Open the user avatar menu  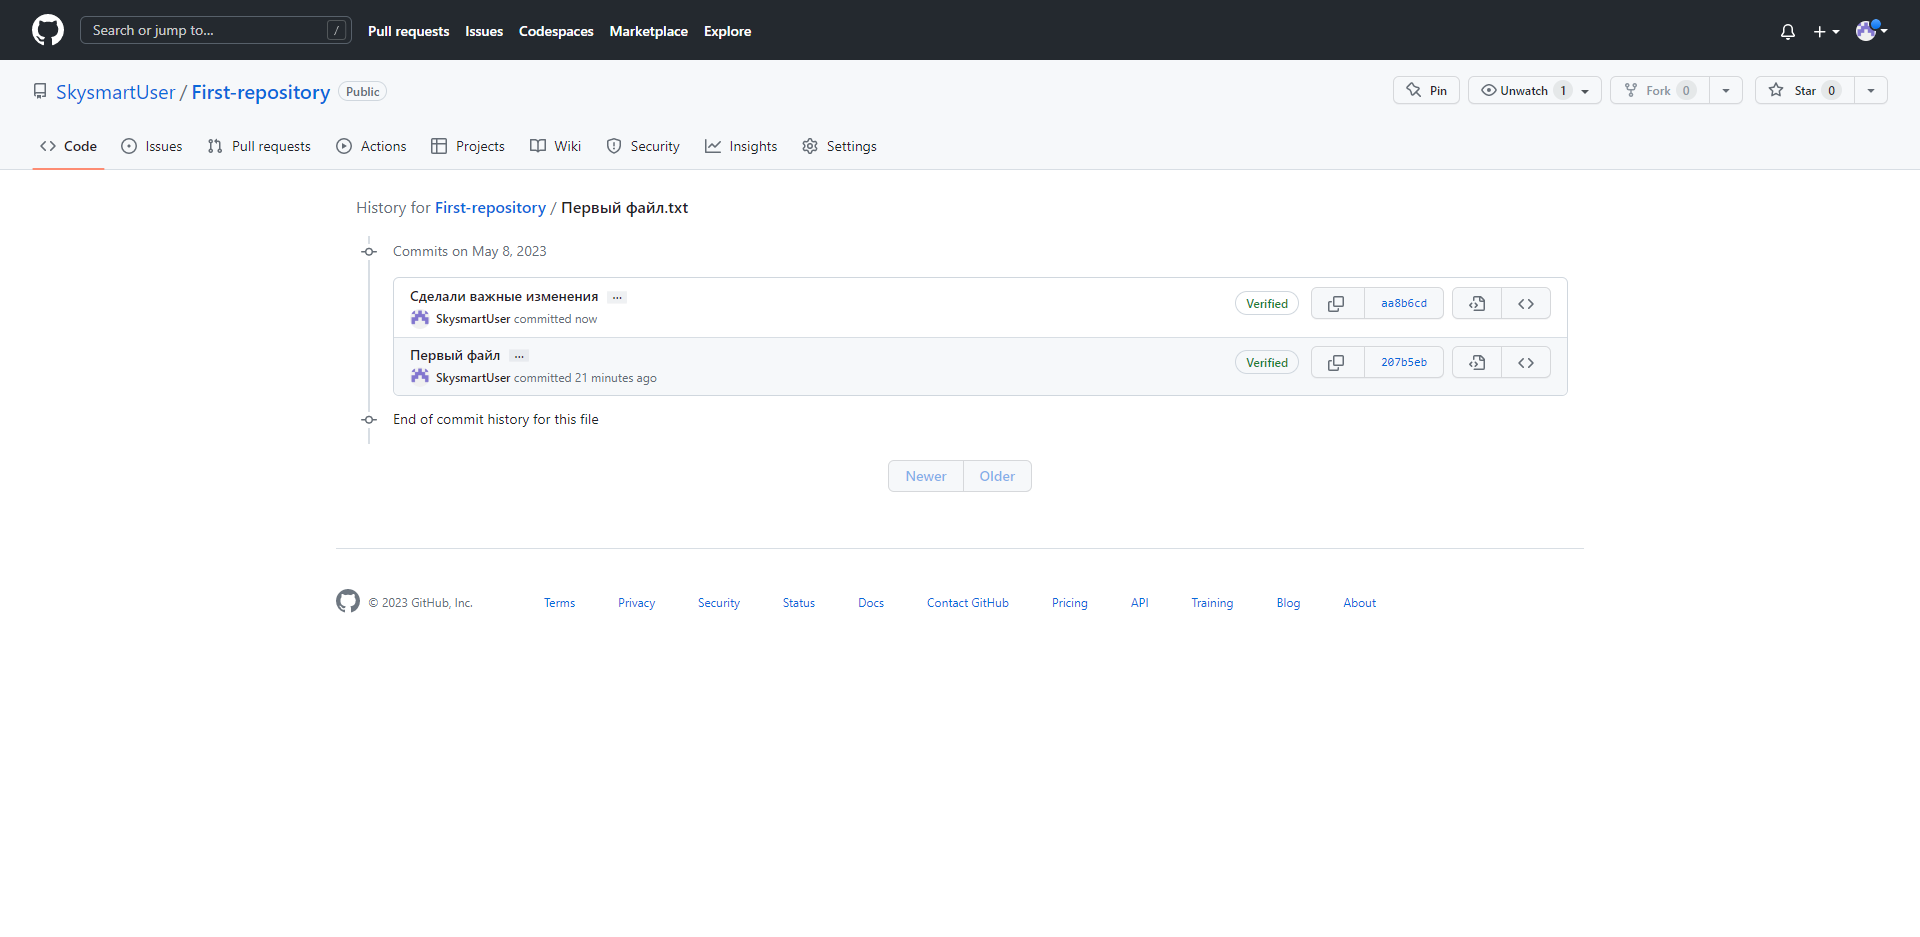coord(1871,31)
